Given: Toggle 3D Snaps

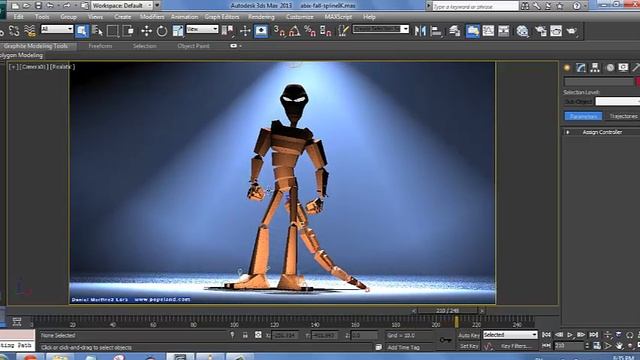Looking at the screenshot, I should pyautogui.click(x=279, y=31).
